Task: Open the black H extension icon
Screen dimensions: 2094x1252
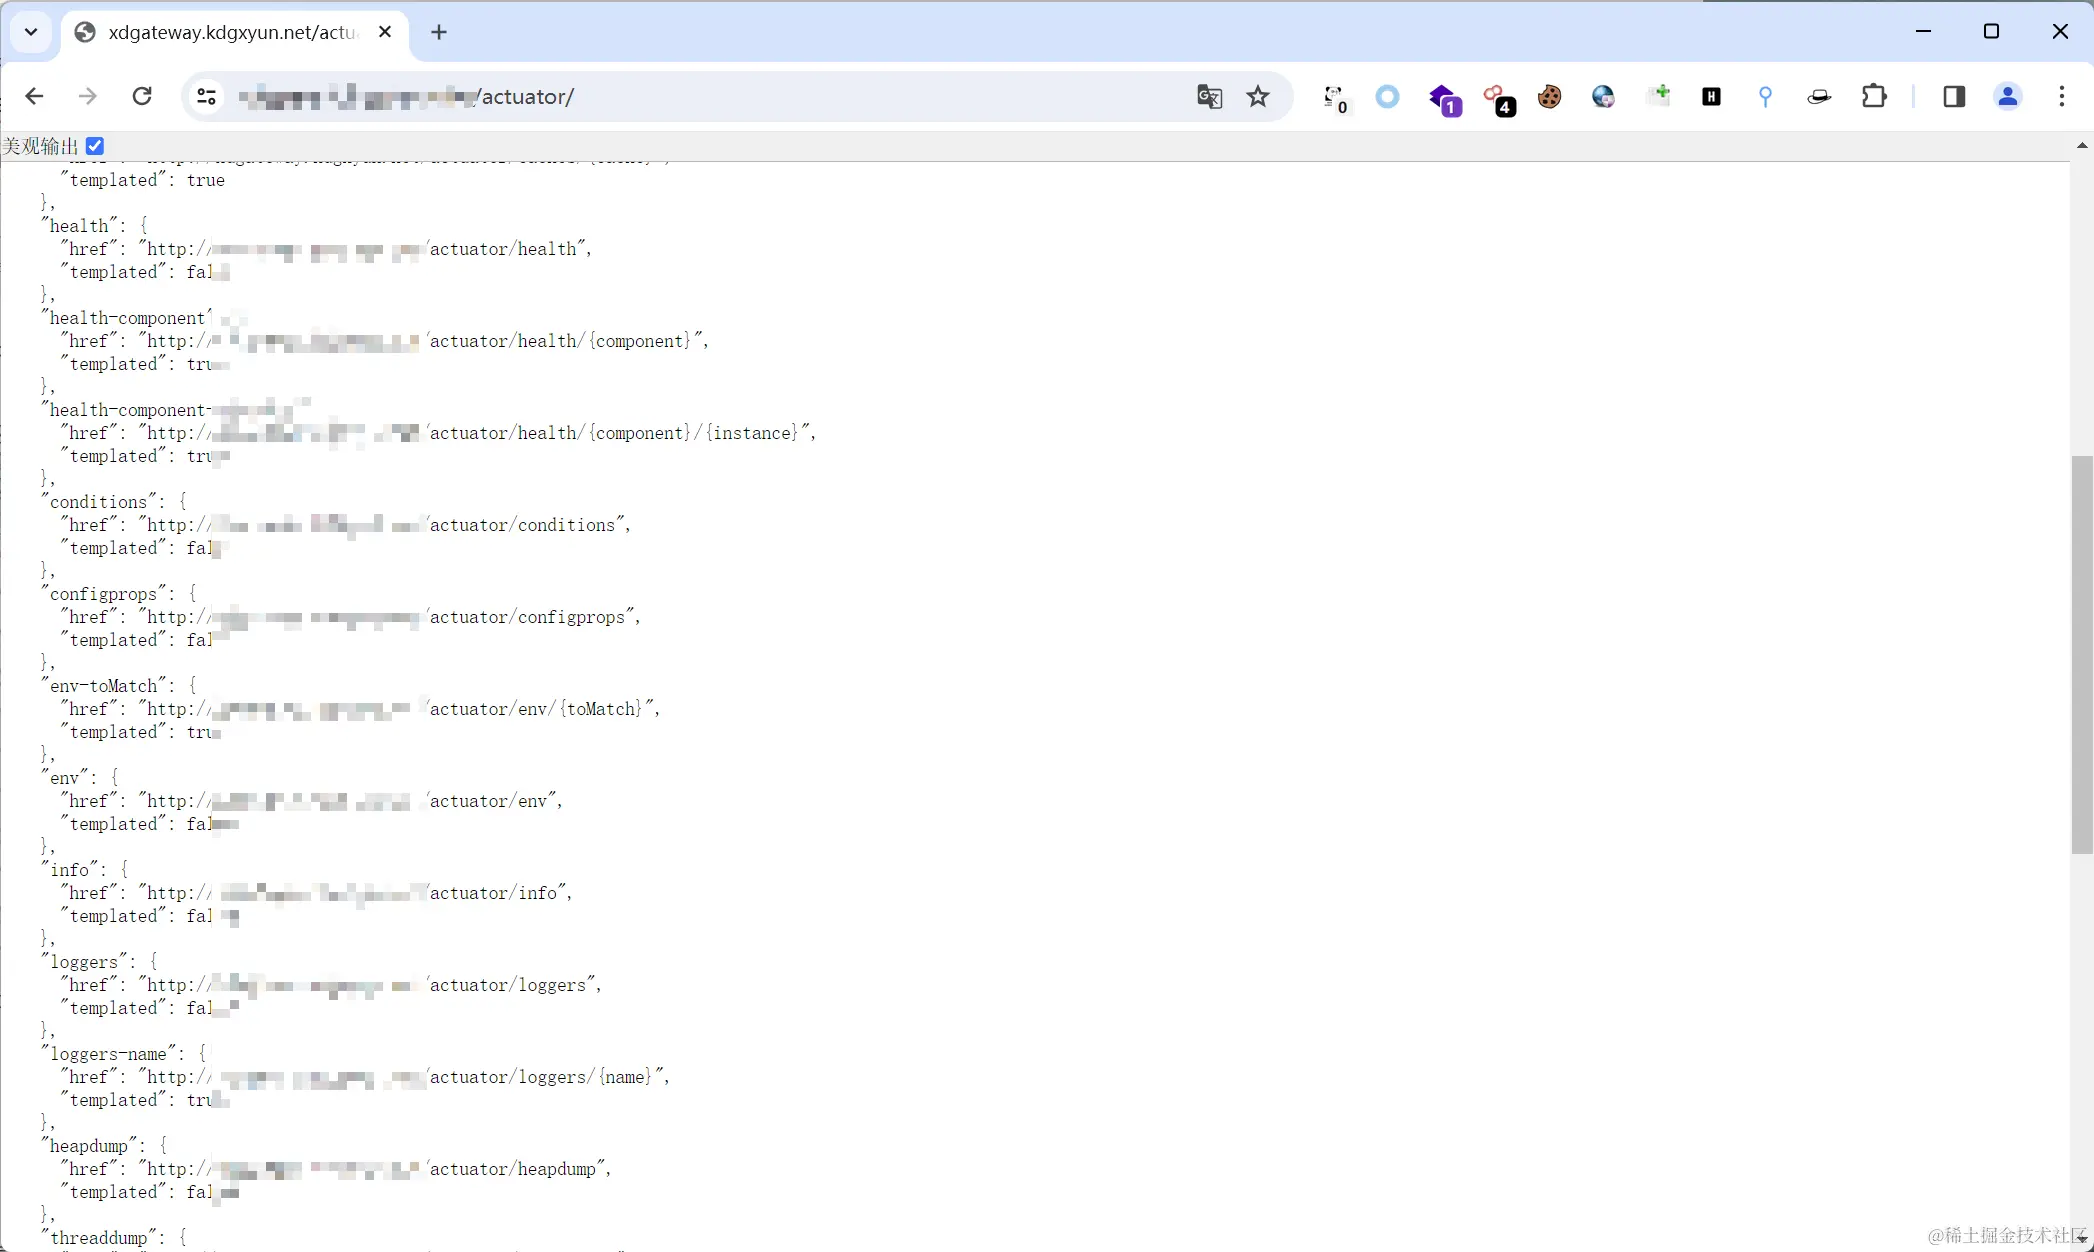Action: point(1711,97)
